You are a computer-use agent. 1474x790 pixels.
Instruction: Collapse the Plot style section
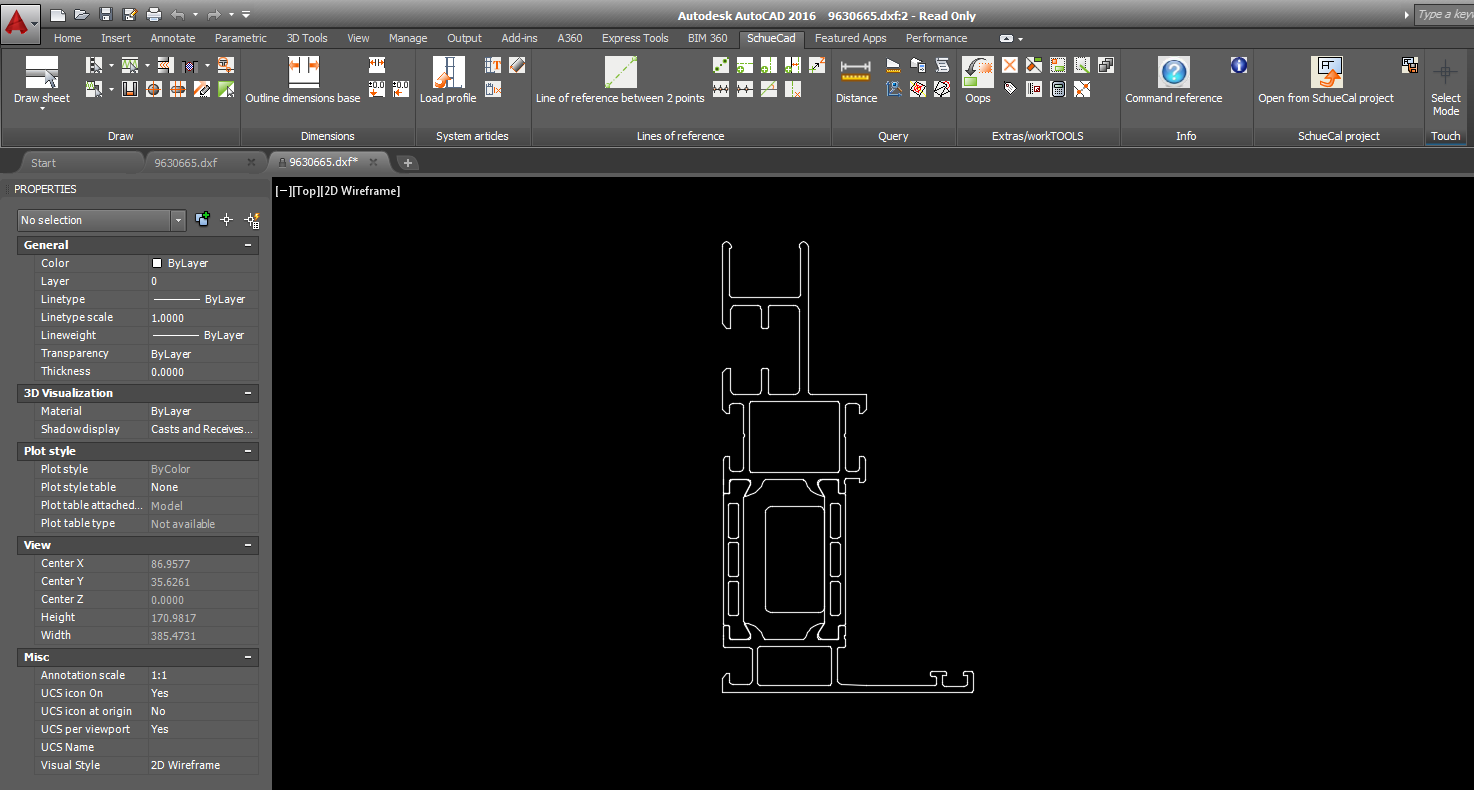pyautogui.click(x=248, y=451)
